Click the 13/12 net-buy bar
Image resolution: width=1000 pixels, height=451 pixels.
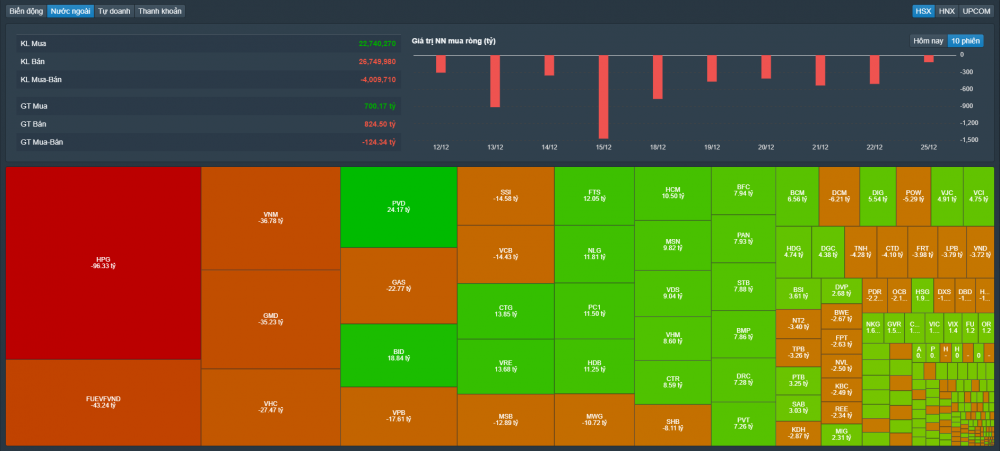tap(495, 82)
